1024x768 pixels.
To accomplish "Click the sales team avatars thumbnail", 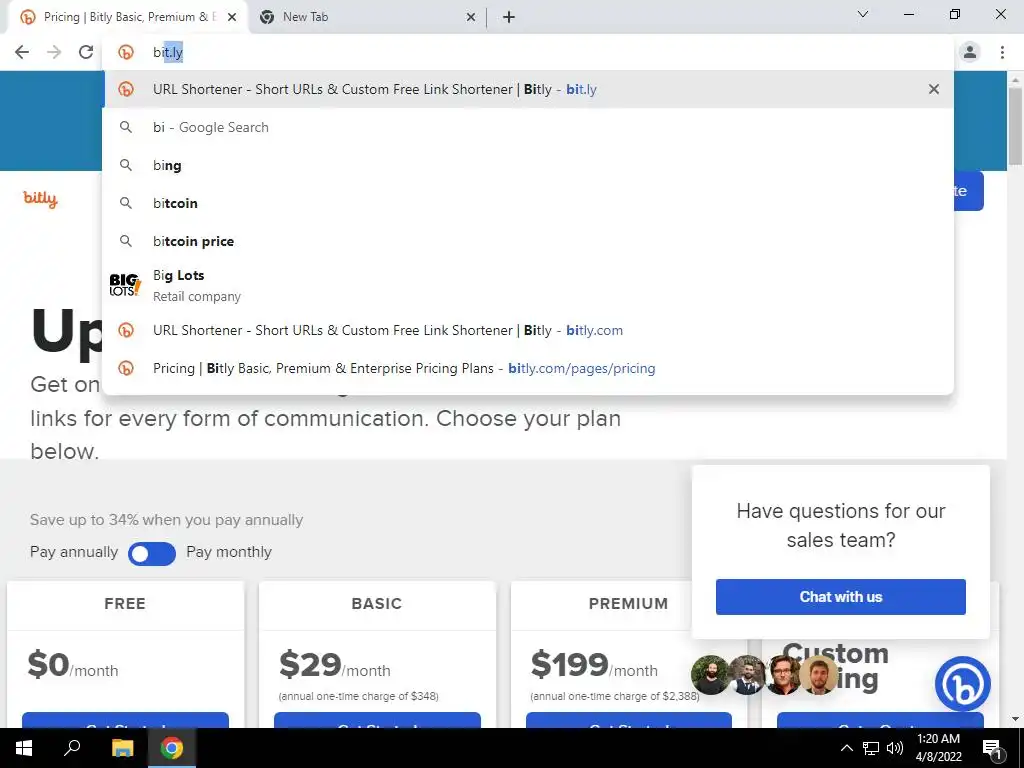I will pos(764,675).
